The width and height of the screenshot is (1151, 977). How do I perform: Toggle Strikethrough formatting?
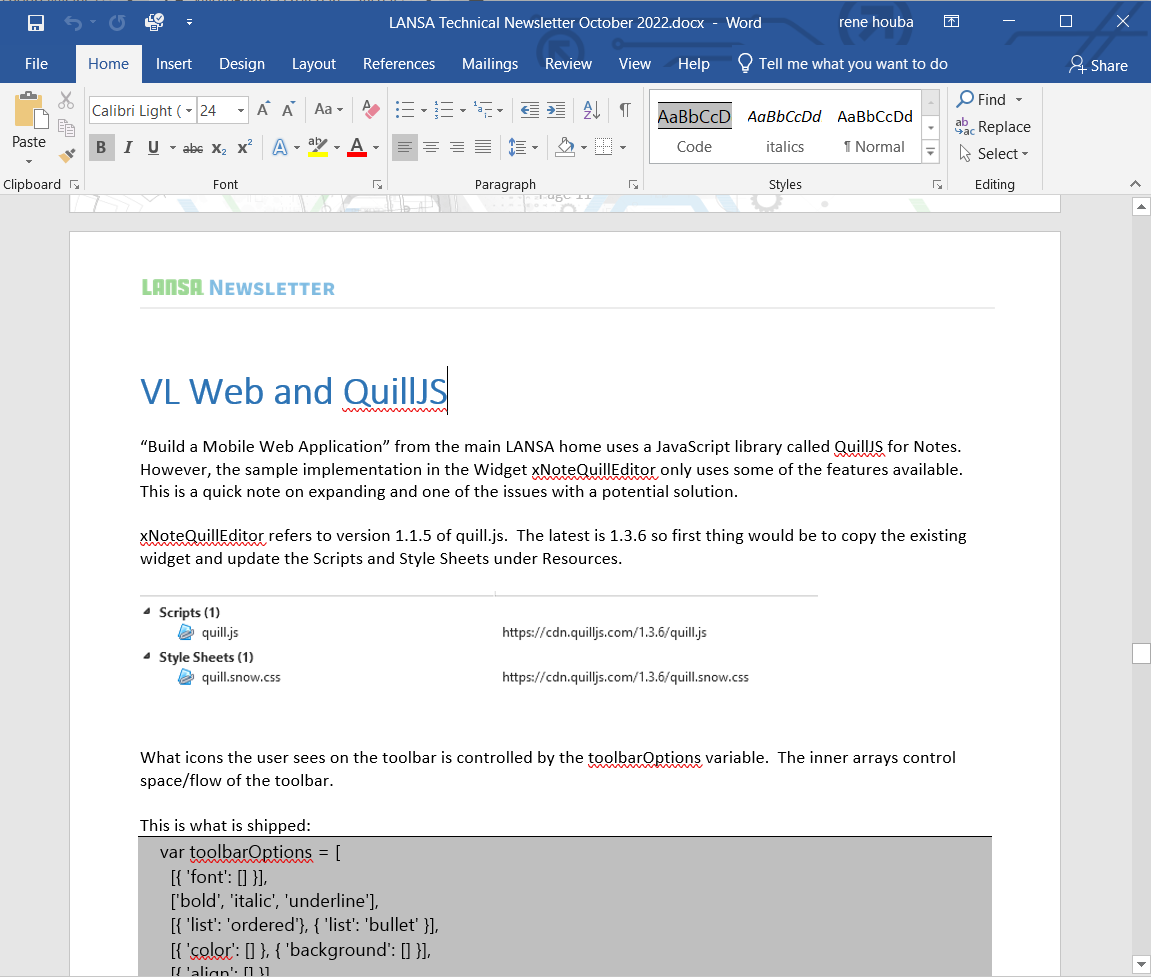coord(193,148)
